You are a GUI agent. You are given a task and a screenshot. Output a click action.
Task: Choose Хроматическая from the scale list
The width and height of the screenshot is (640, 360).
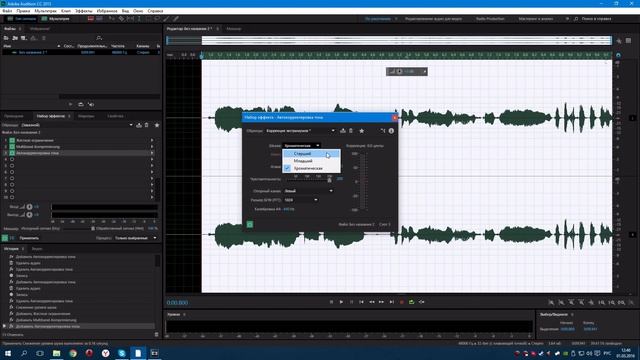click(311, 168)
